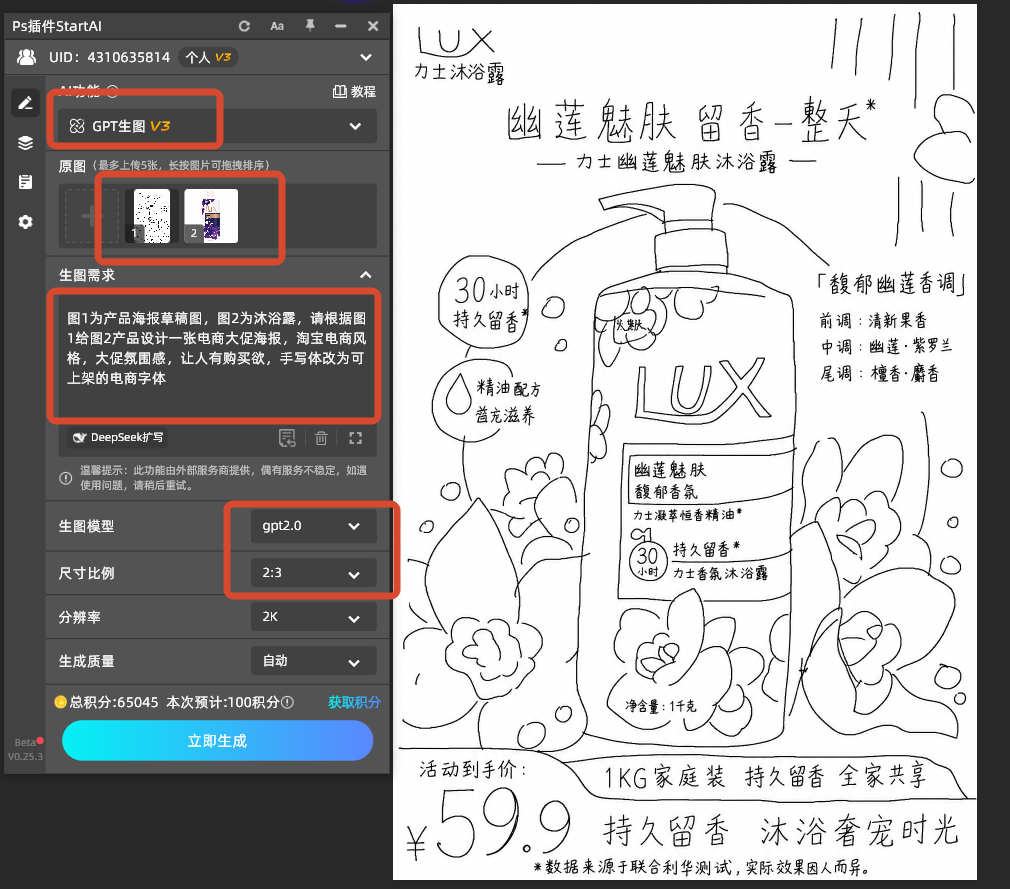
Task: Close the Ps插件StartAI panel
Action: [373, 26]
